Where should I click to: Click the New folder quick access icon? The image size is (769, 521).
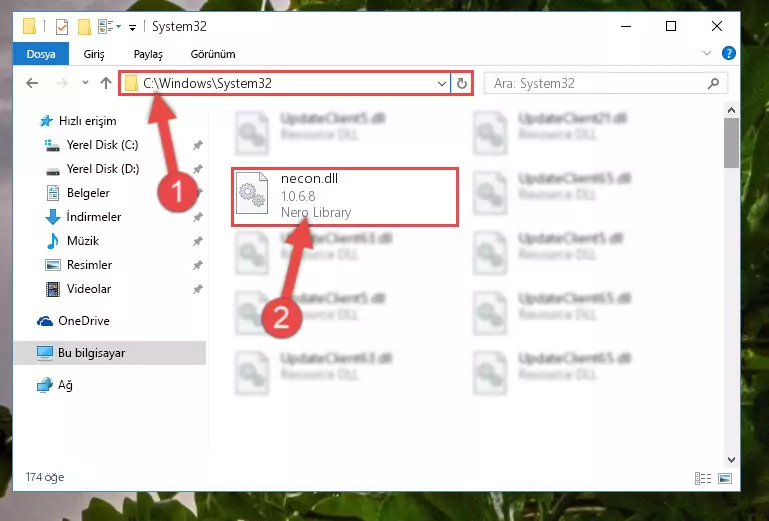tap(84, 26)
